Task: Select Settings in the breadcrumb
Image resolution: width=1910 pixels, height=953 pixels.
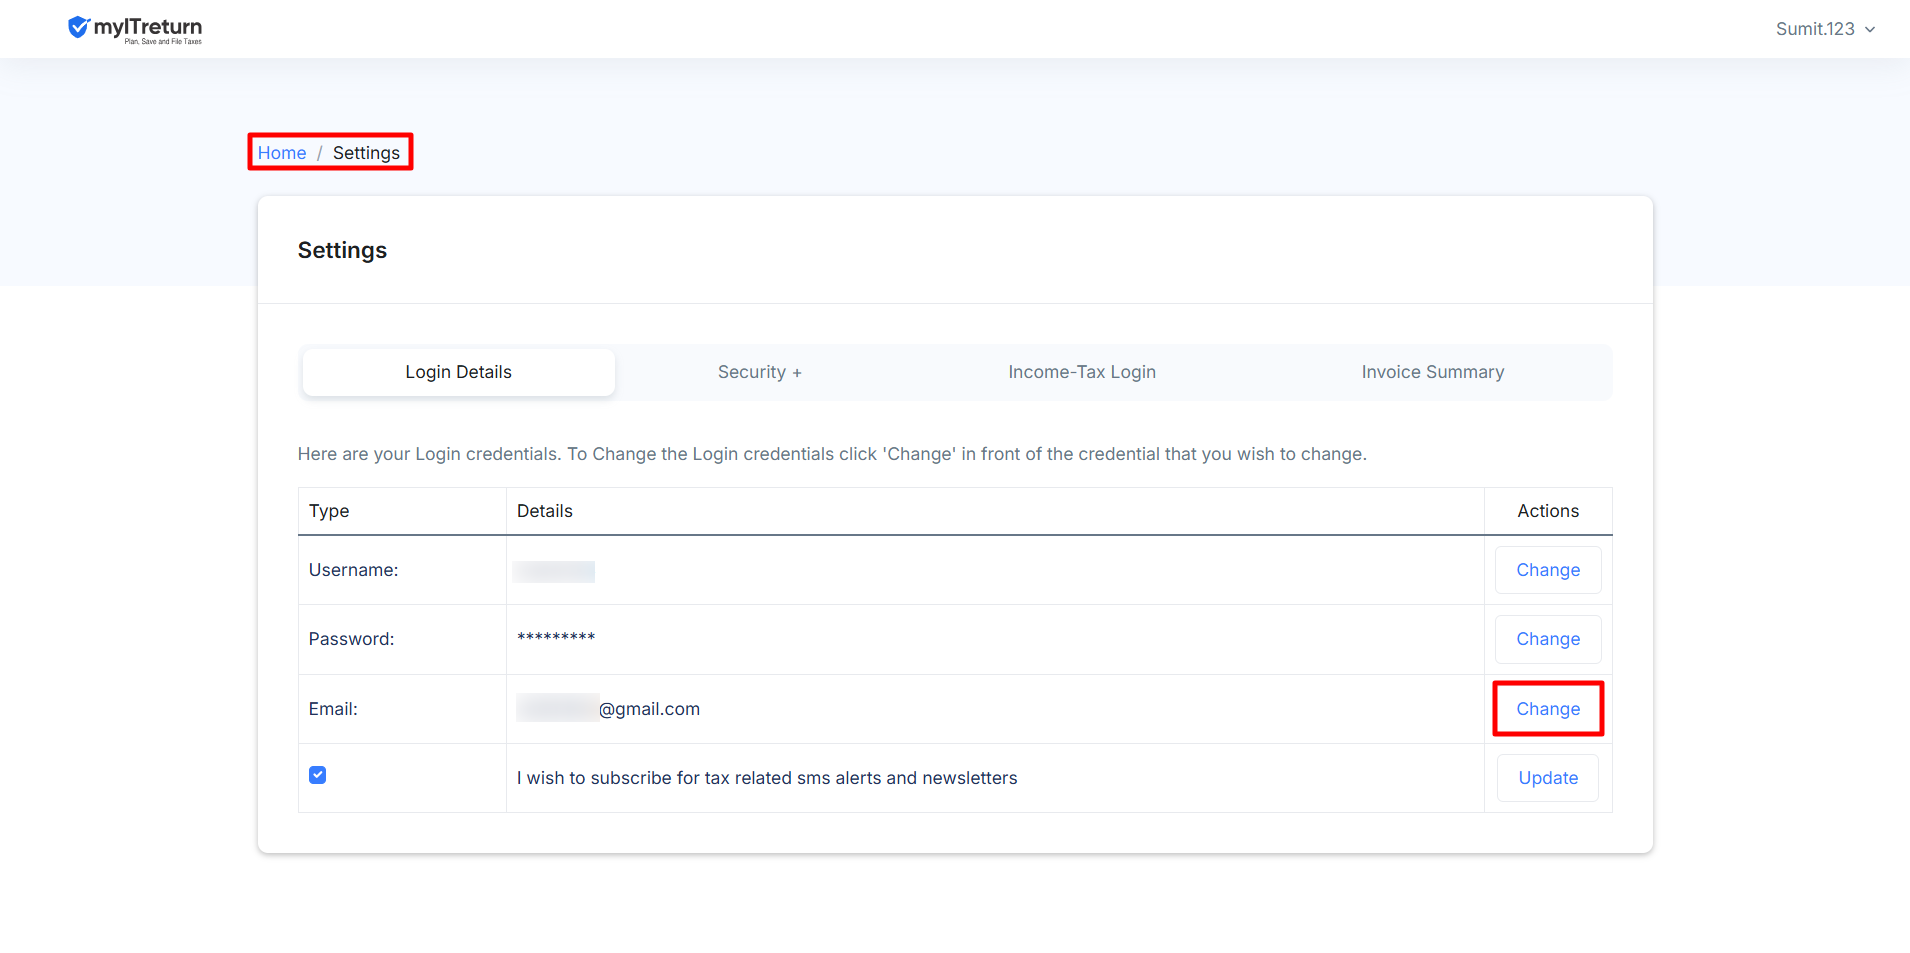Action: click(x=366, y=153)
